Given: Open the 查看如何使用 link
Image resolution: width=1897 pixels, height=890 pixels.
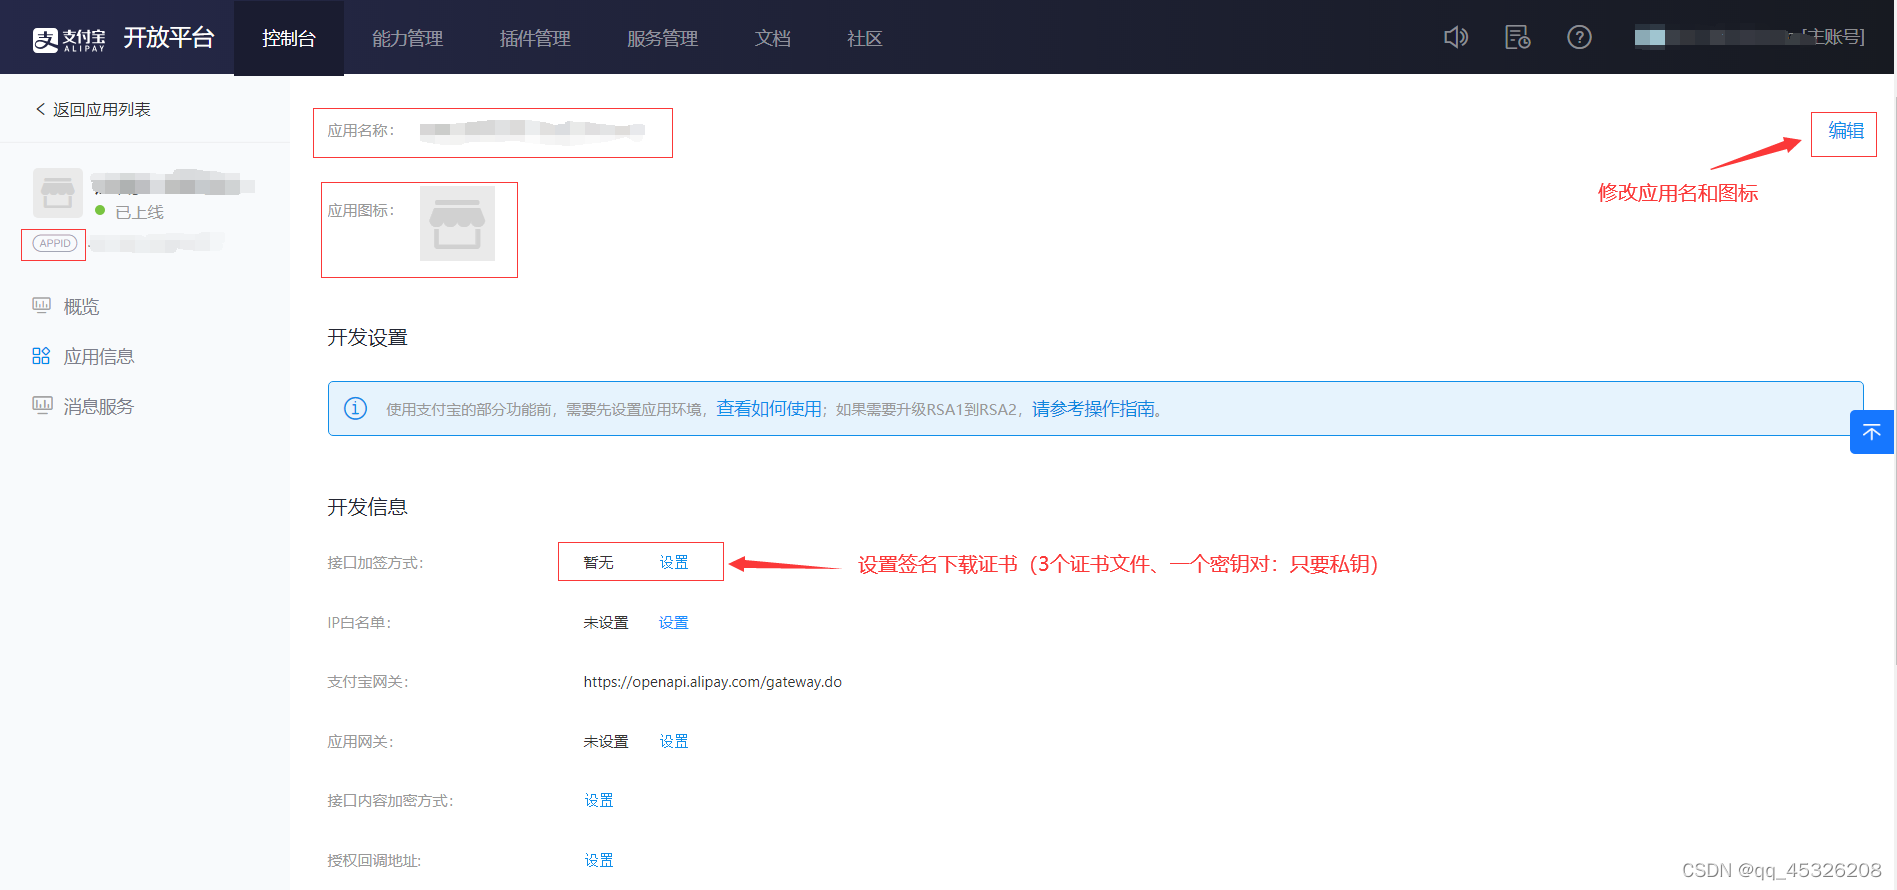Looking at the screenshot, I should tap(768, 409).
